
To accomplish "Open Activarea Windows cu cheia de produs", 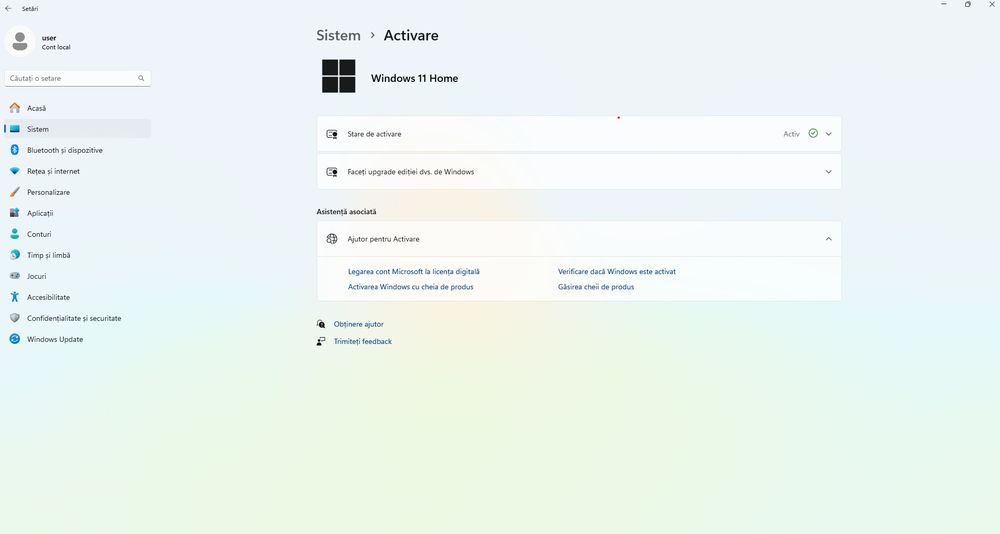I will pyautogui.click(x=411, y=287).
